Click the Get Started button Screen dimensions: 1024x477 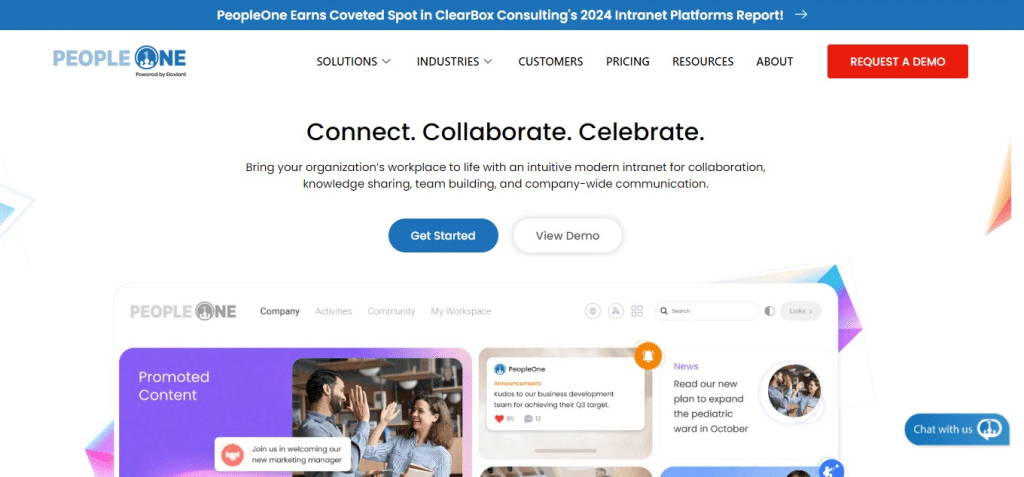point(443,235)
